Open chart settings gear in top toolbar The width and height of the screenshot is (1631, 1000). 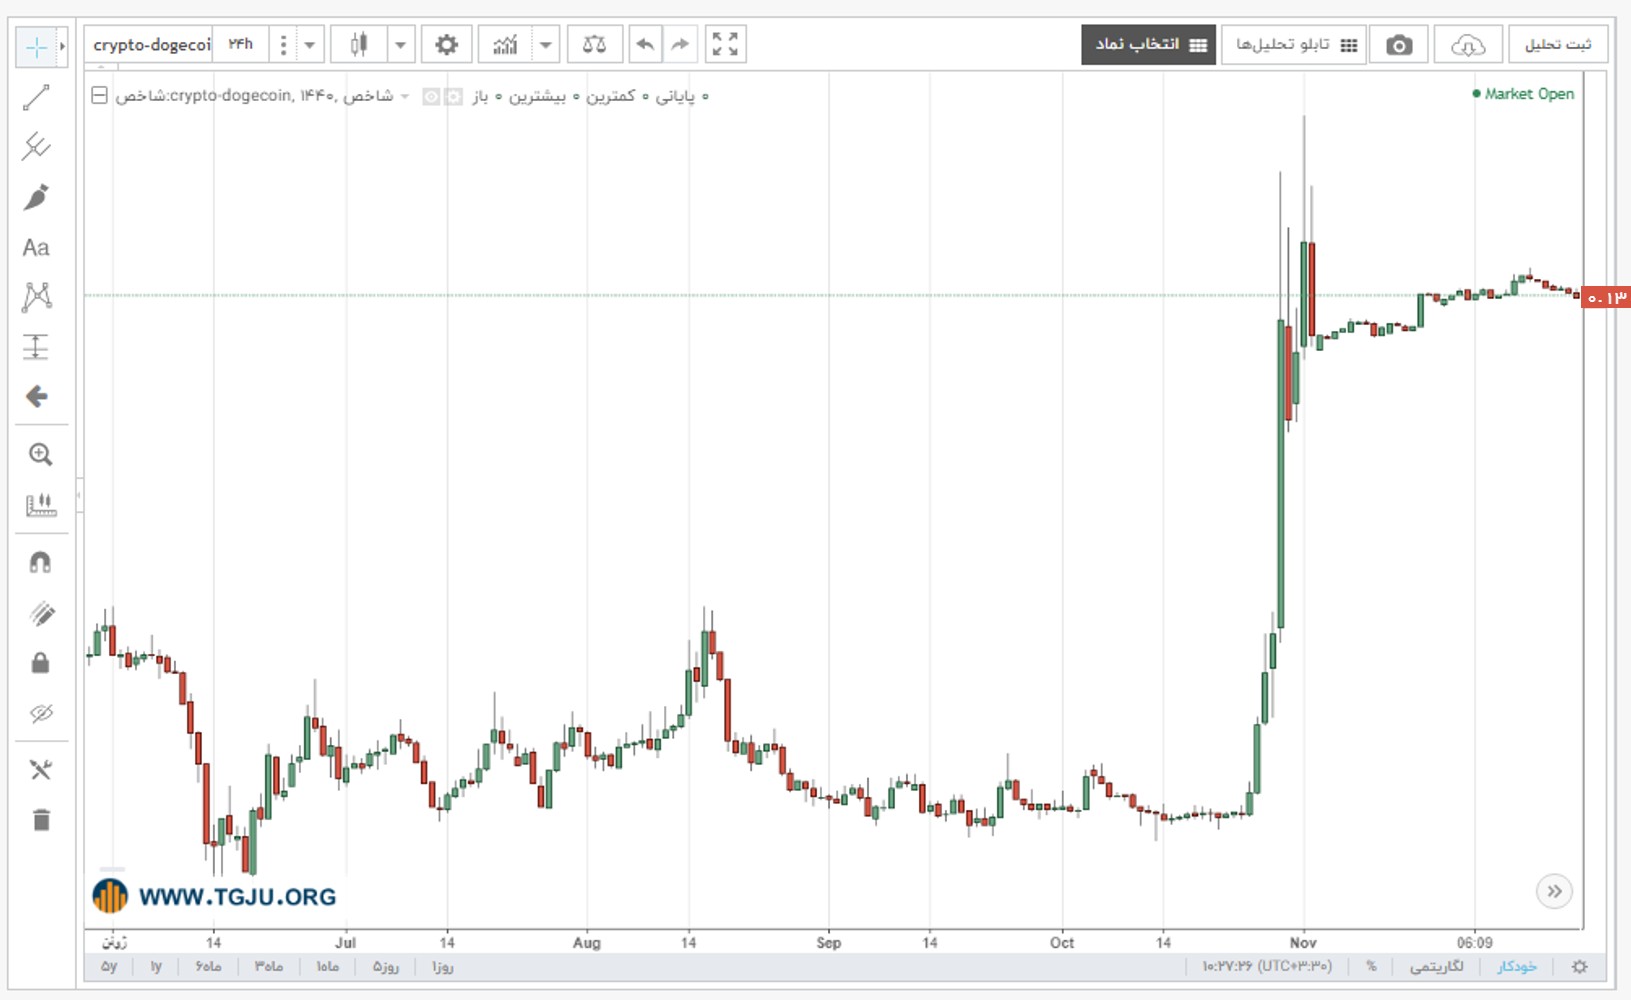(x=447, y=45)
